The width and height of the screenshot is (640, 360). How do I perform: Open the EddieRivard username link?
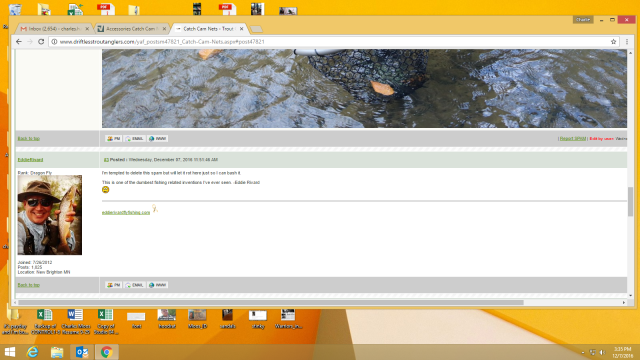tap(30, 160)
